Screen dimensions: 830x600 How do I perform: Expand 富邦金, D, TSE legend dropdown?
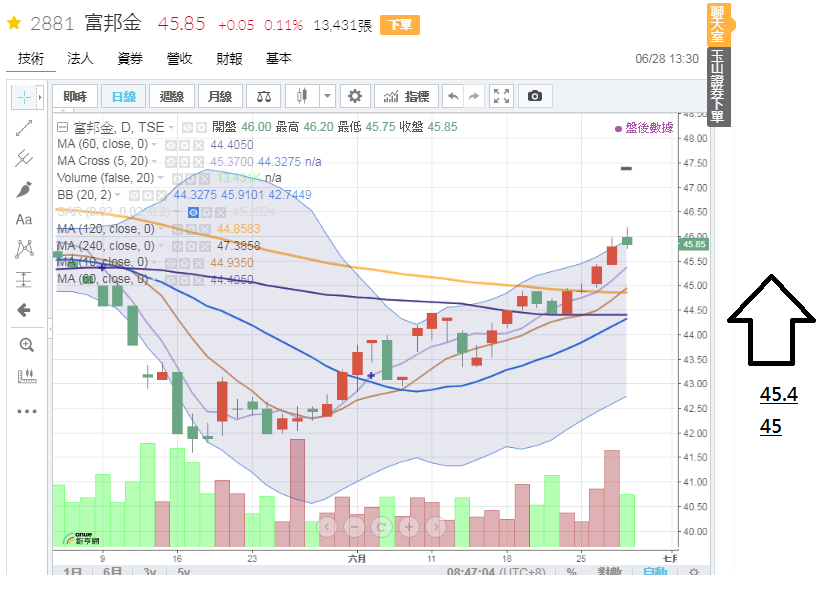click(x=171, y=128)
